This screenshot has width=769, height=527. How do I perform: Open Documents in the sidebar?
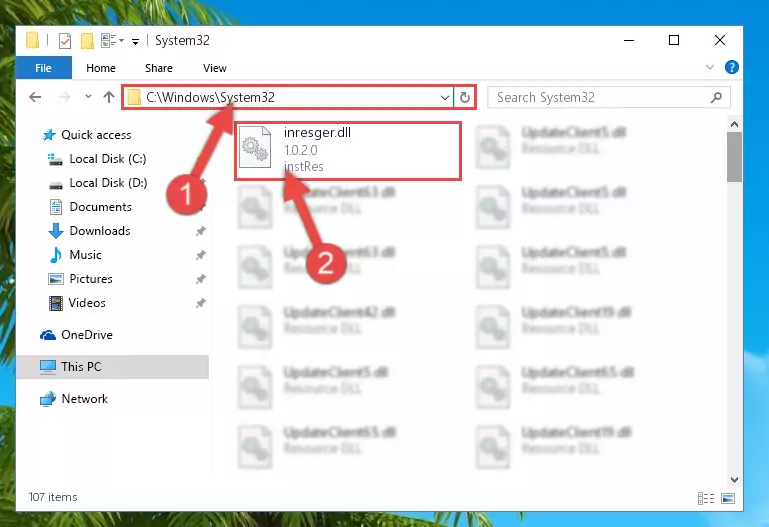(x=100, y=207)
